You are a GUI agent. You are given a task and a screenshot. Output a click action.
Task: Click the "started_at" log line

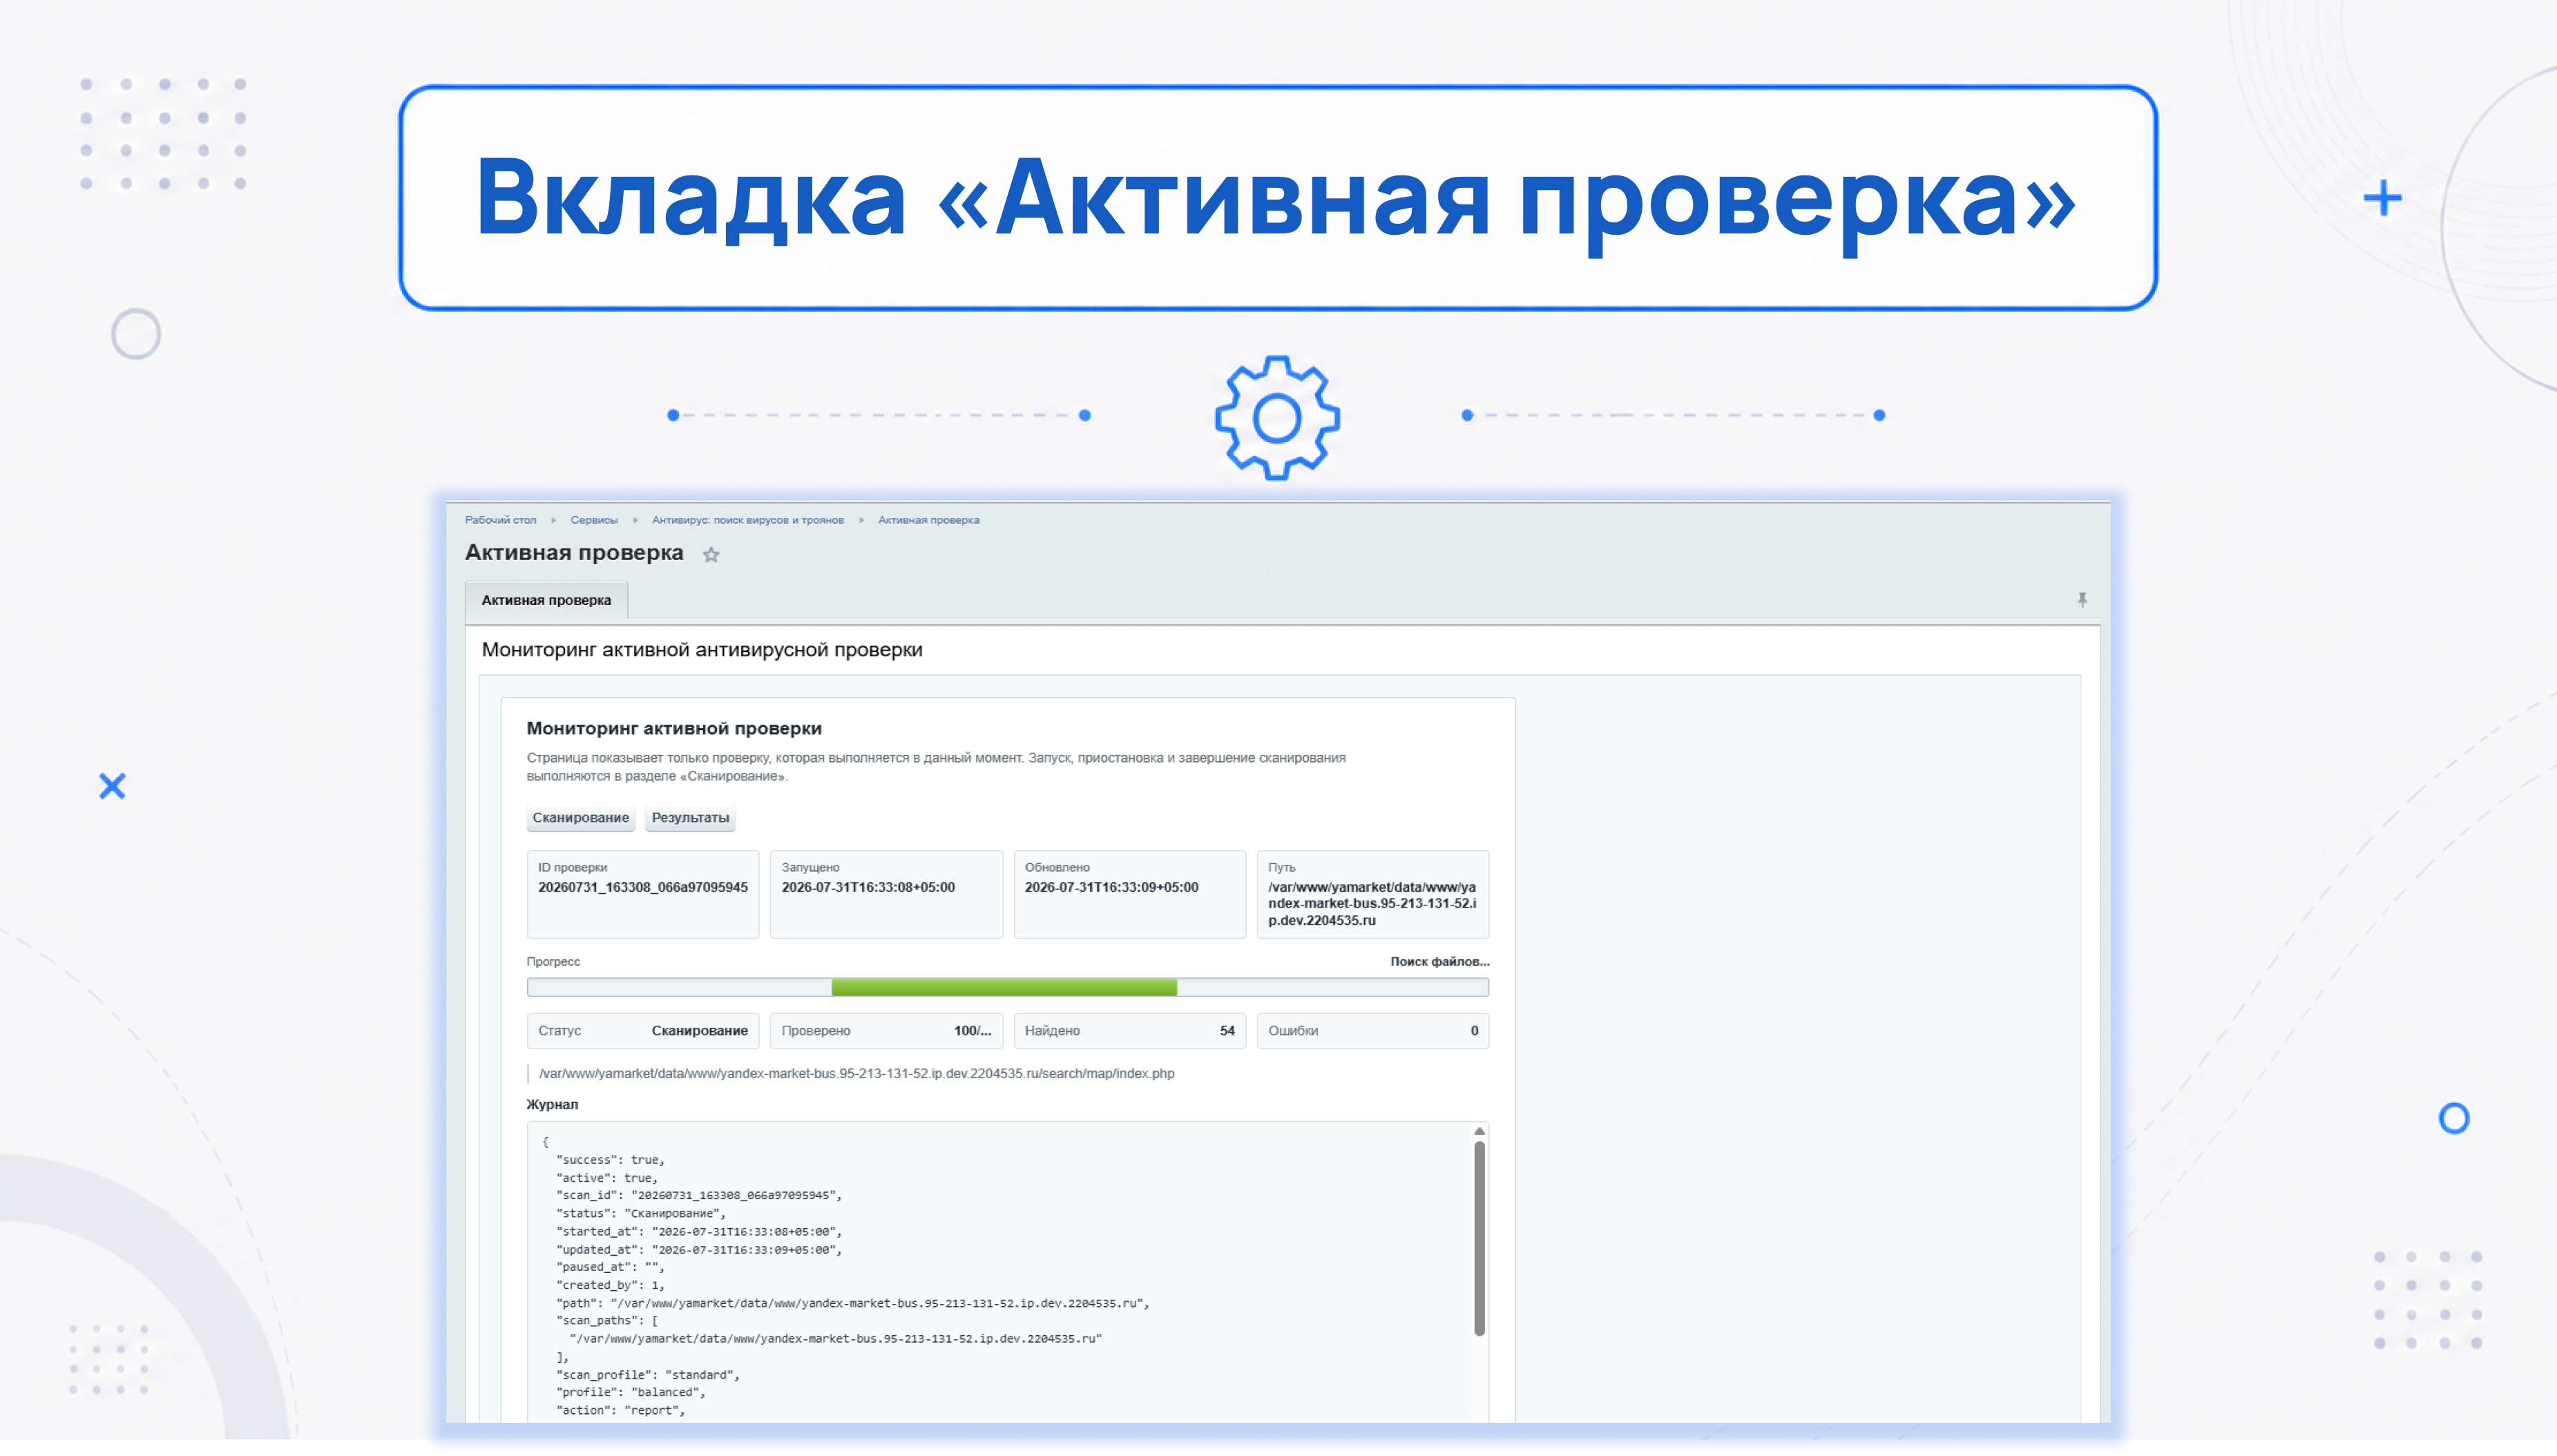699,1232
